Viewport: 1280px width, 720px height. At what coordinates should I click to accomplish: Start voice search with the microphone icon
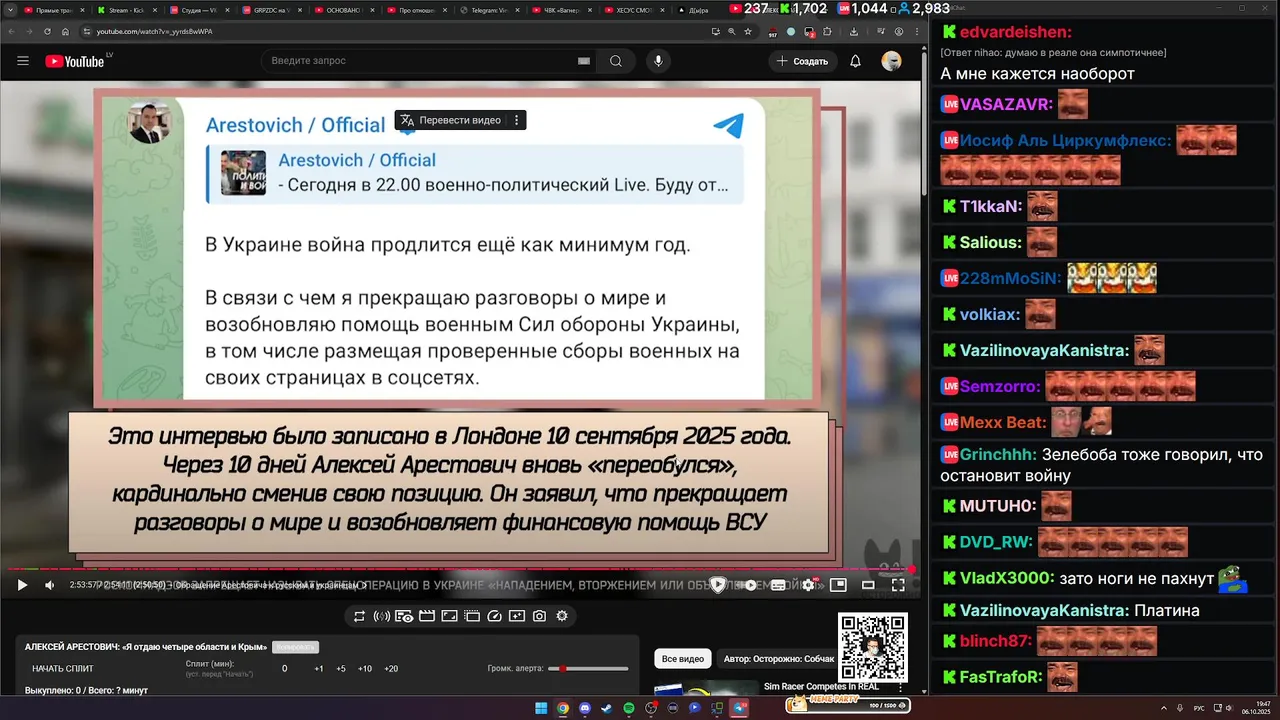click(x=658, y=61)
